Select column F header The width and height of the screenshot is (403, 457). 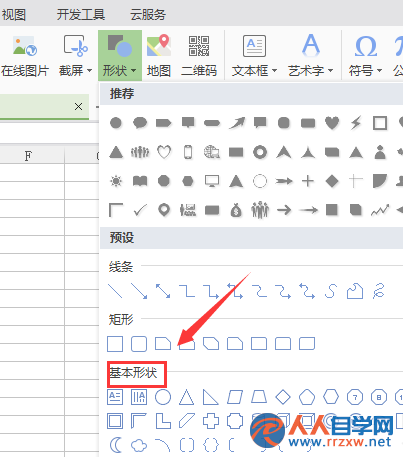[29, 156]
